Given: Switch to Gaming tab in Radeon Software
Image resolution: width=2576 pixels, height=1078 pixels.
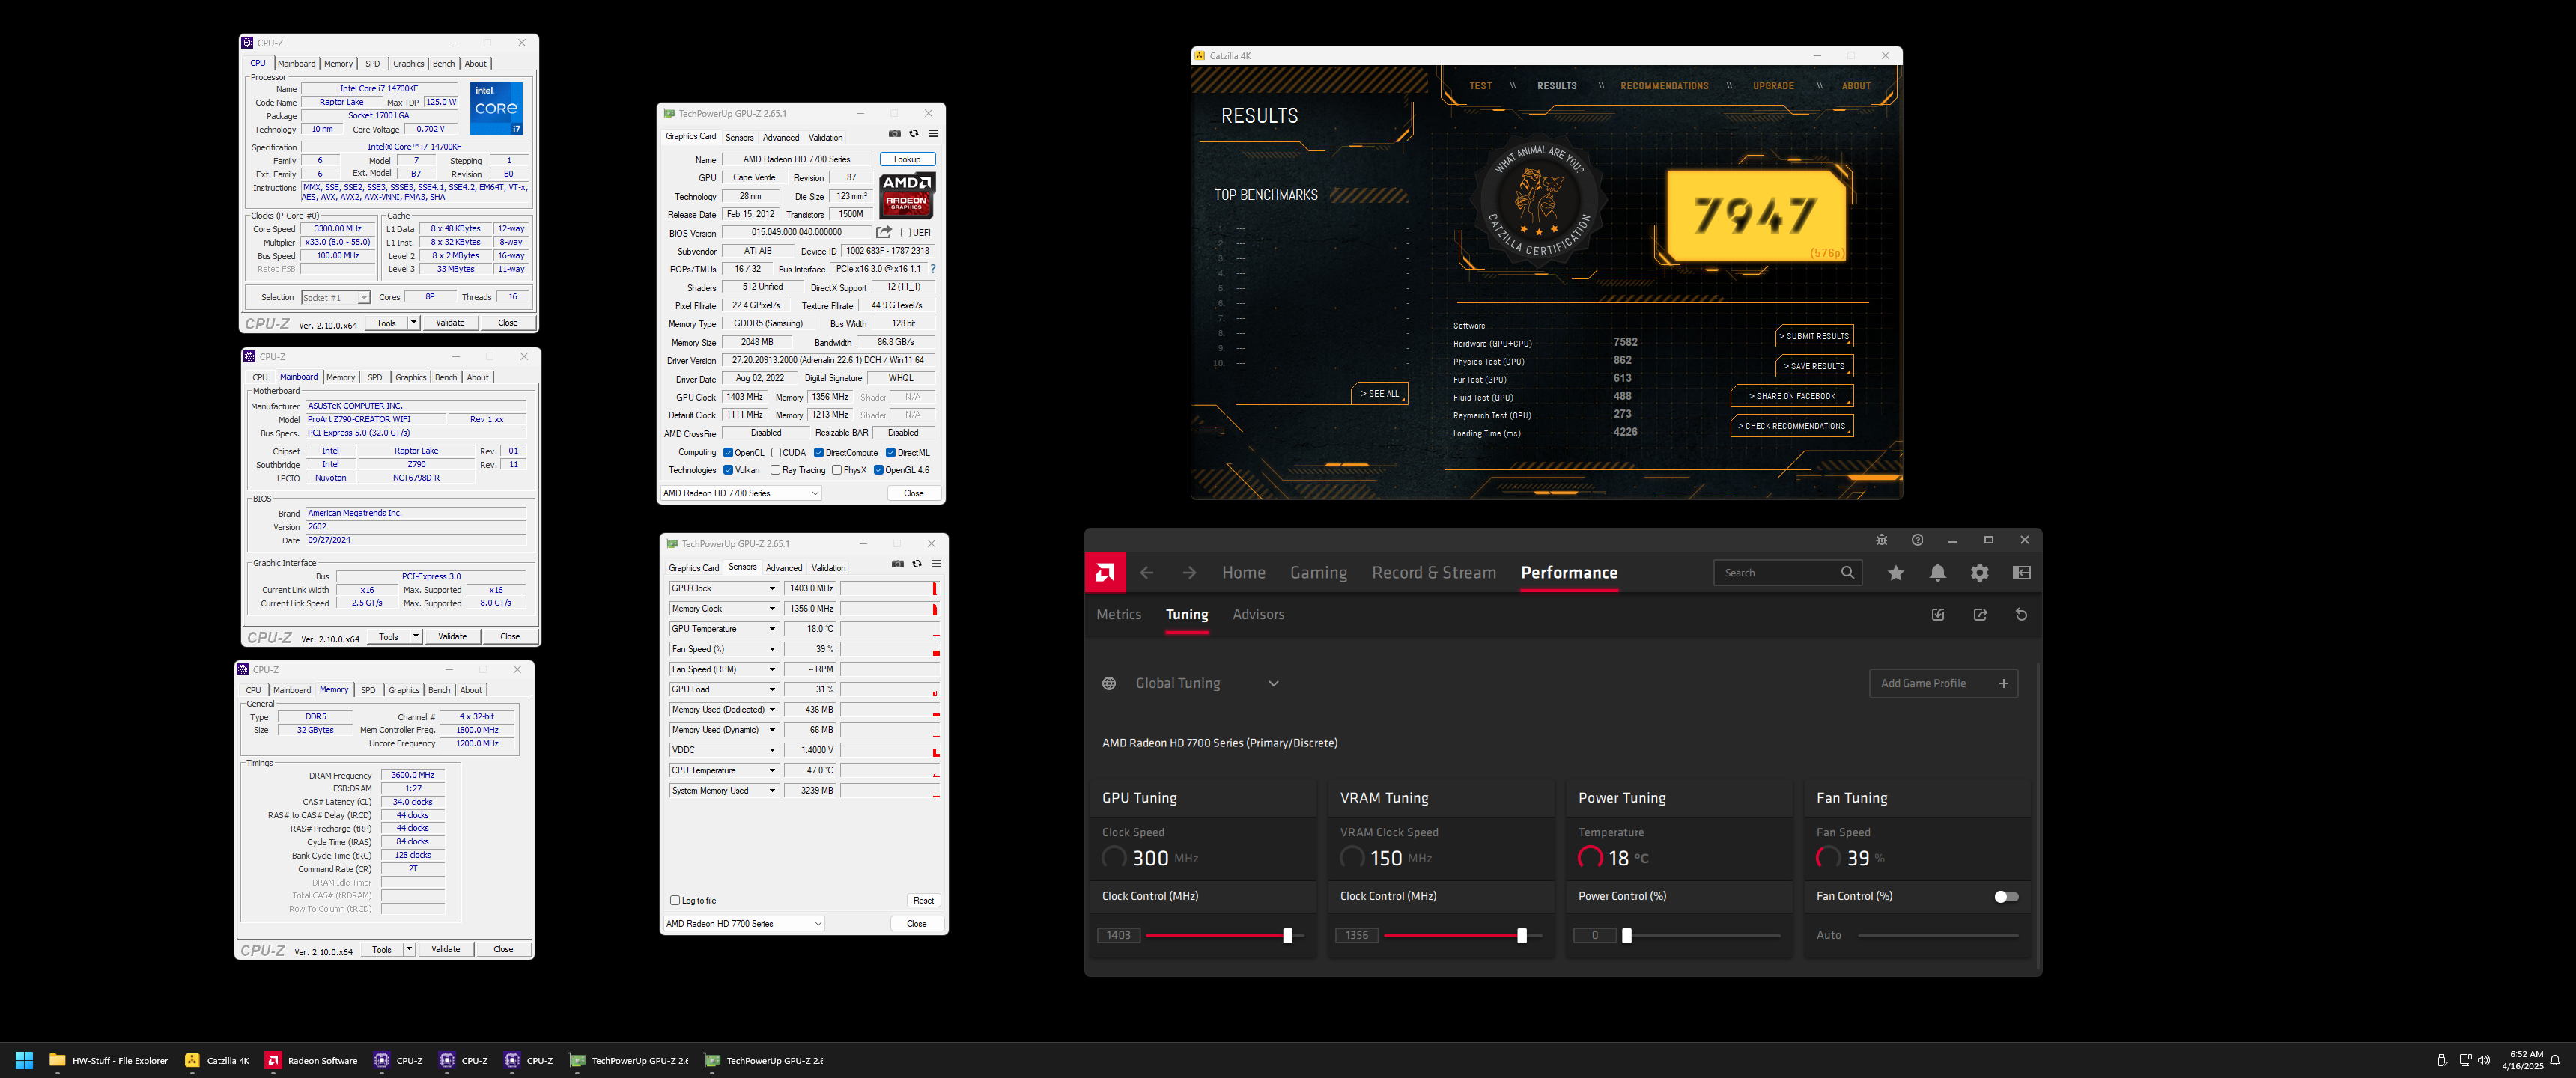Looking at the screenshot, I should (1318, 573).
